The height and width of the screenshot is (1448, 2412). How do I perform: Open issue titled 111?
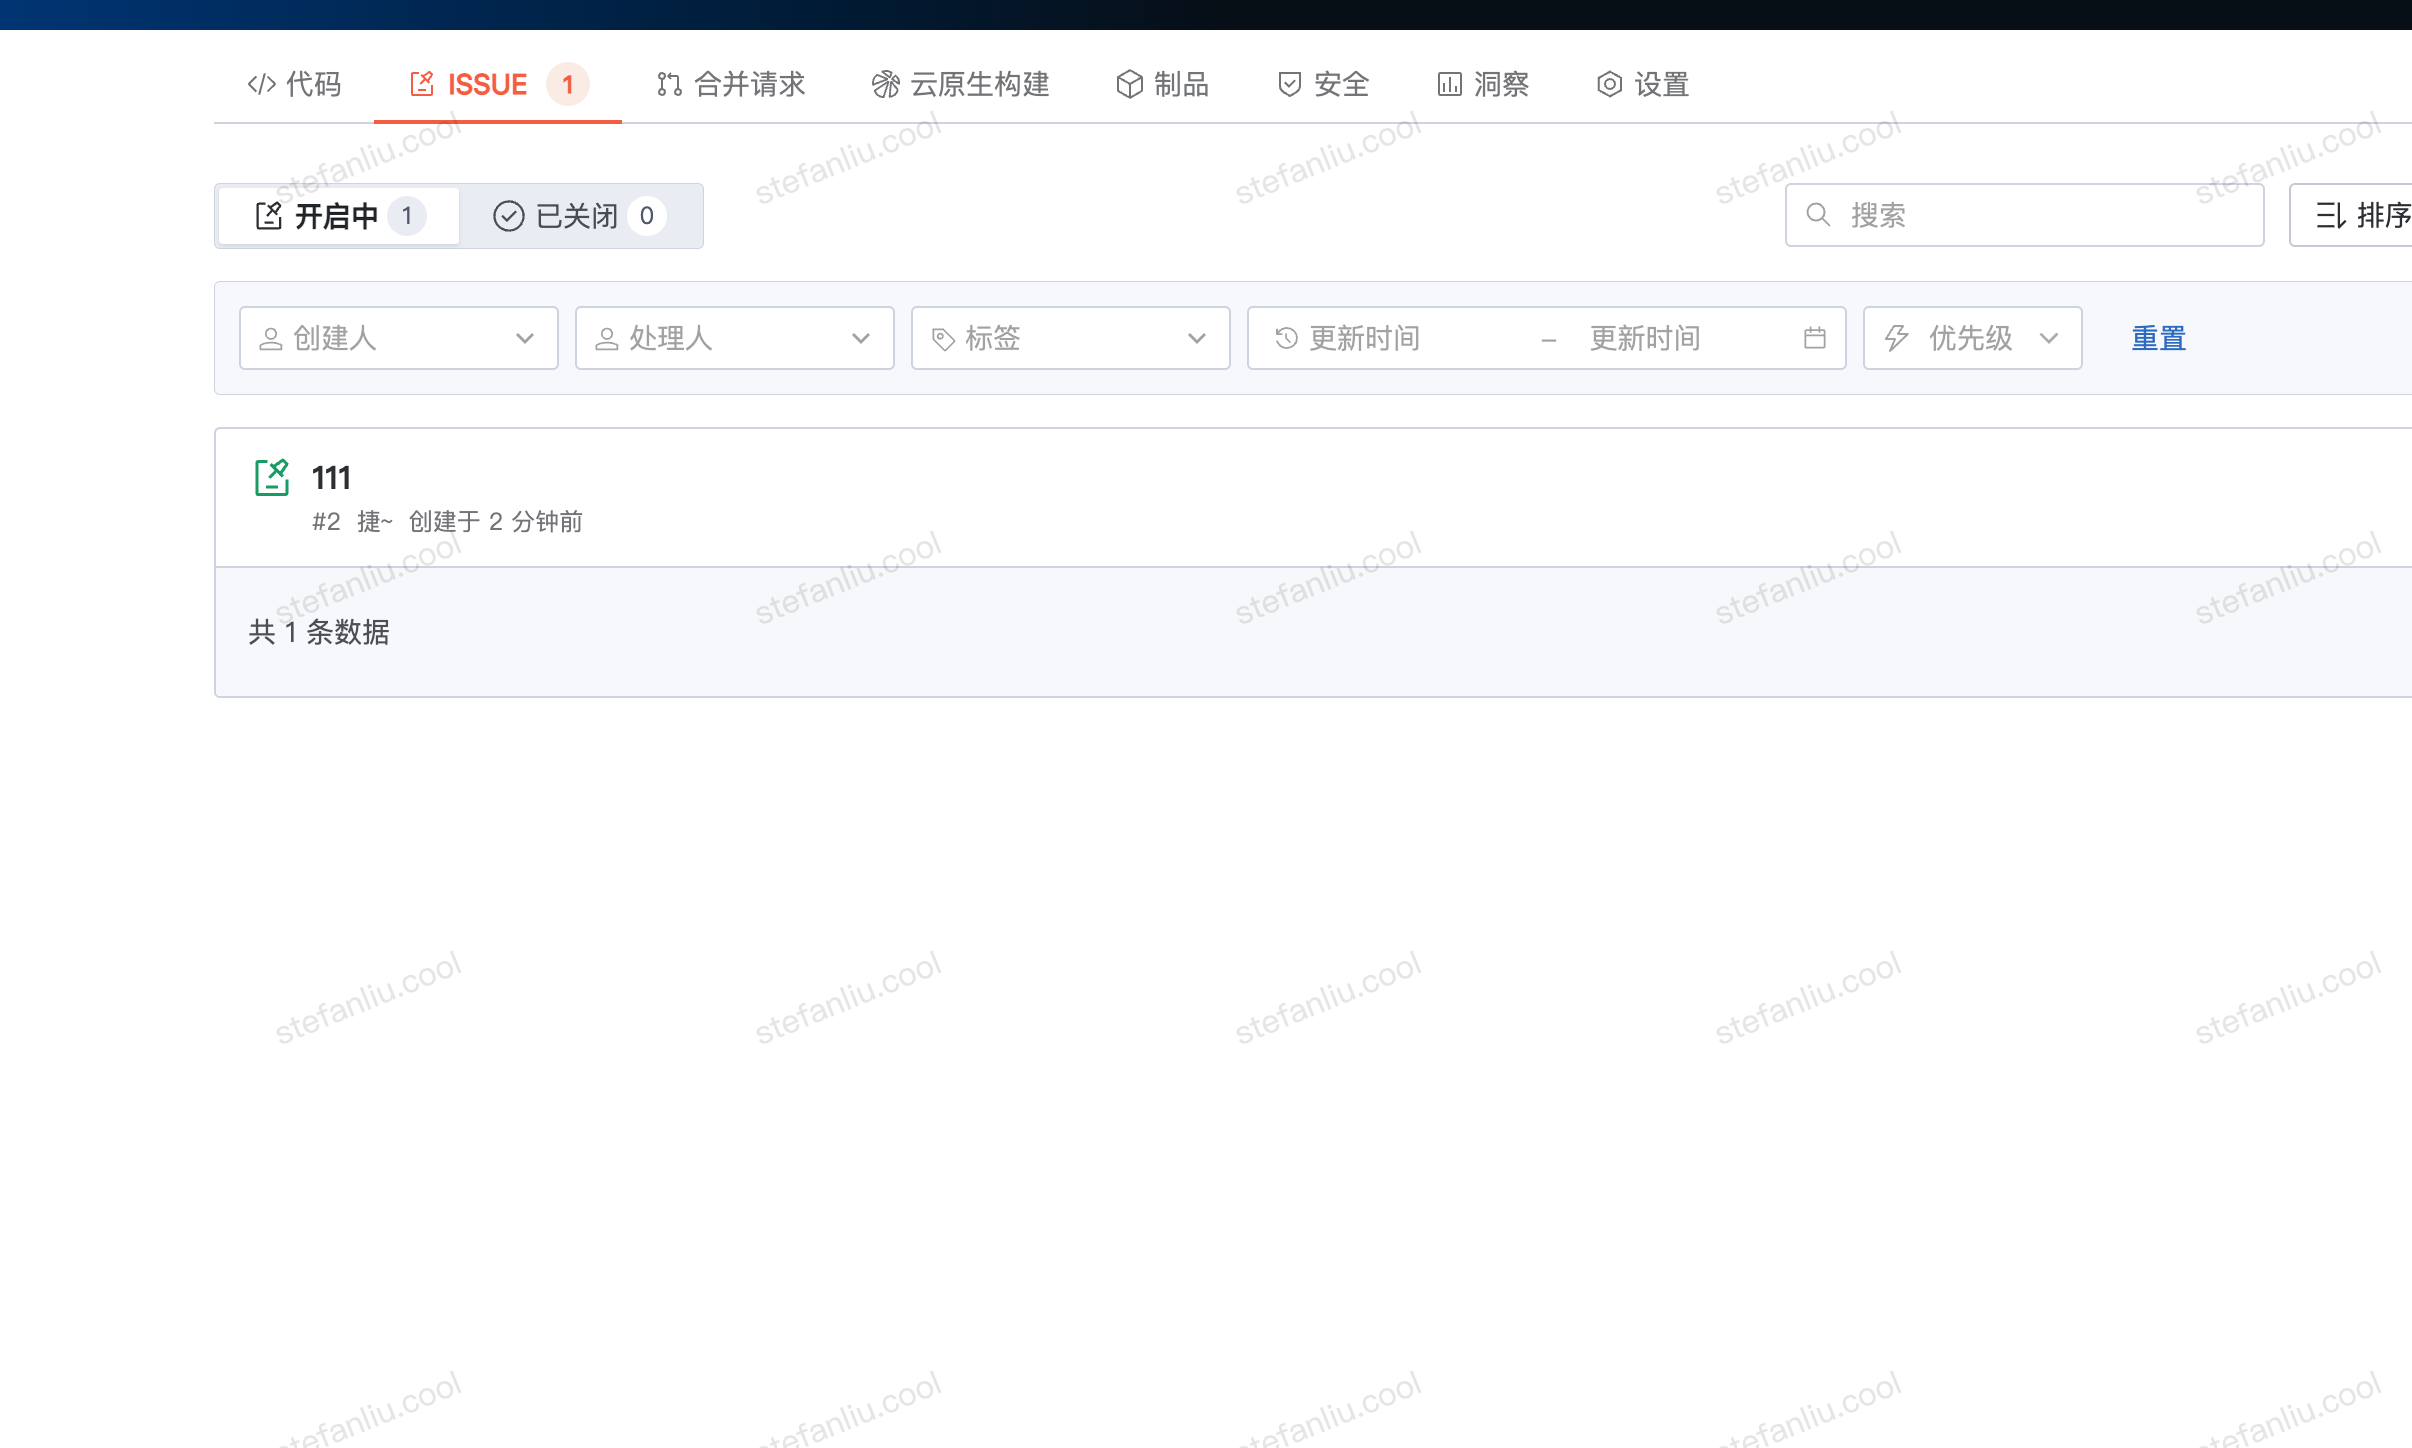(331, 477)
